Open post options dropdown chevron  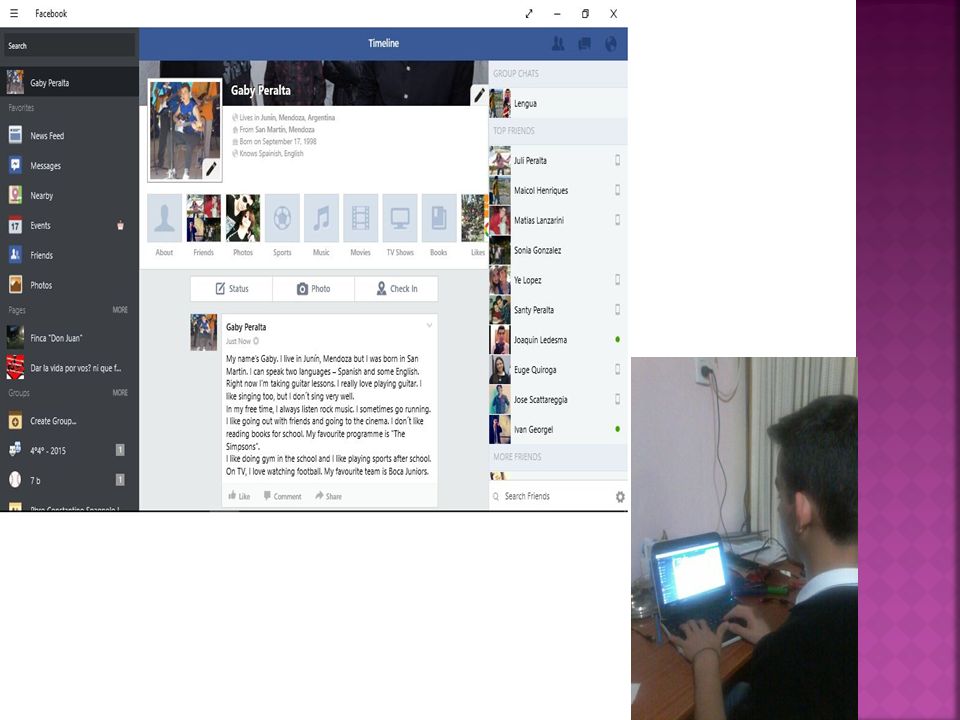429,325
